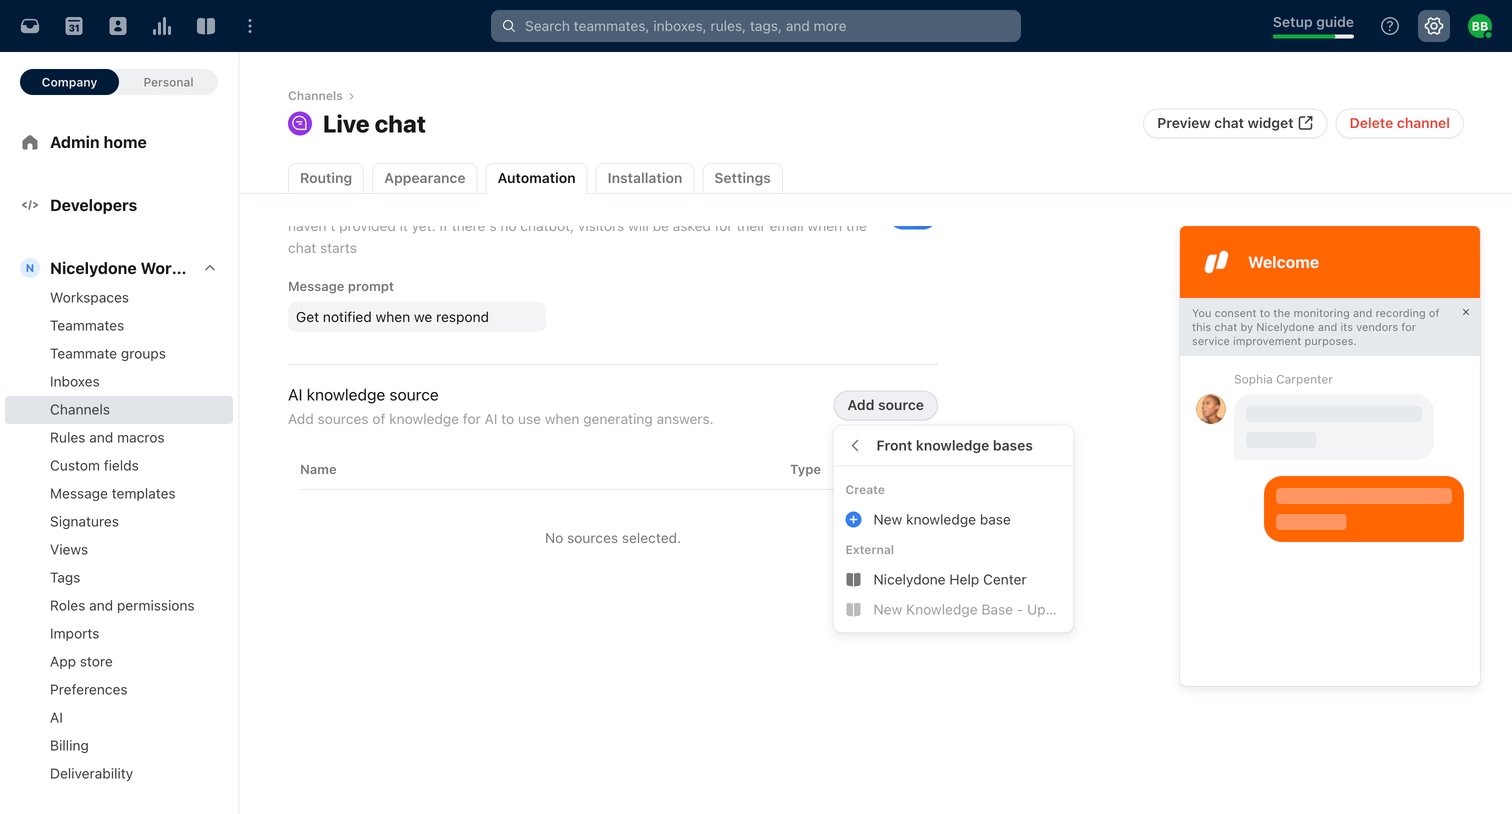Click the Type column header
Image resolution: width=1512 pixels, height=814 pixels.
(x=805, y=470)
